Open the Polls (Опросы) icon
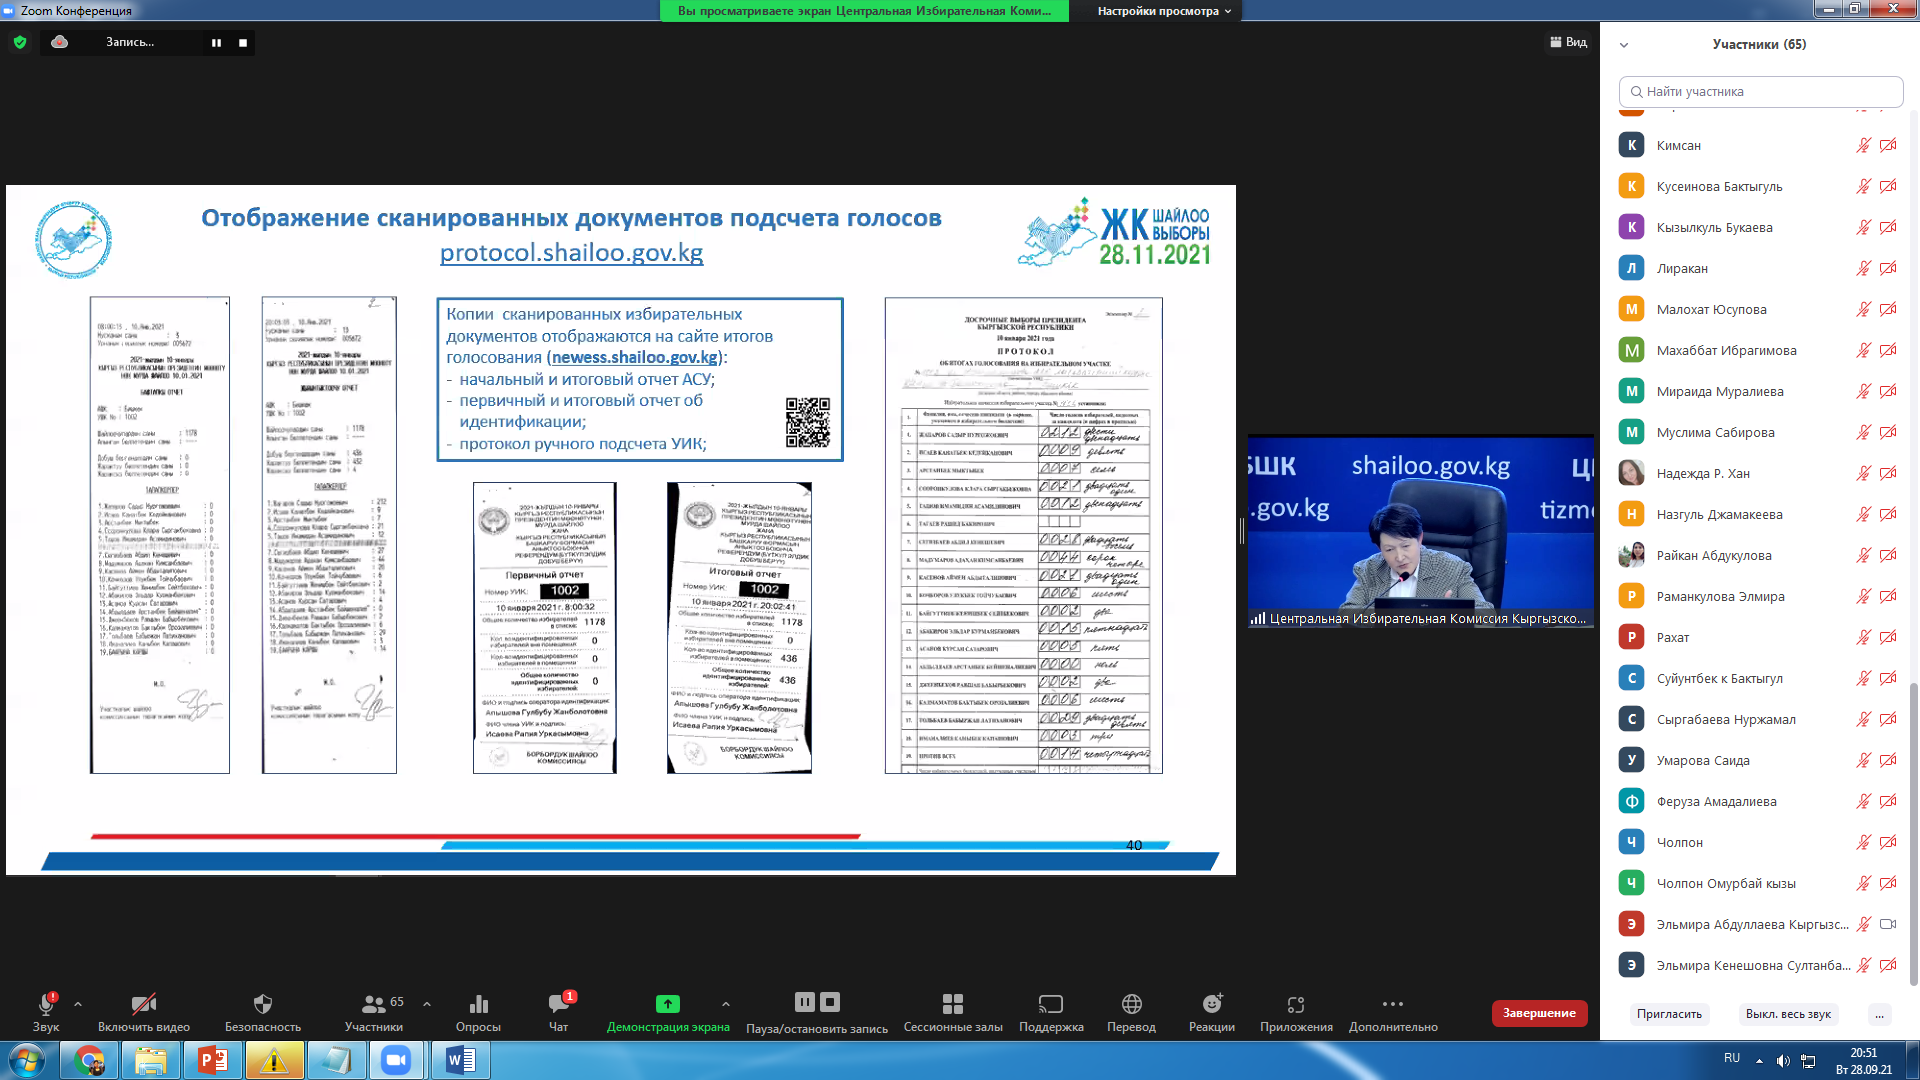 point(478,1004)
